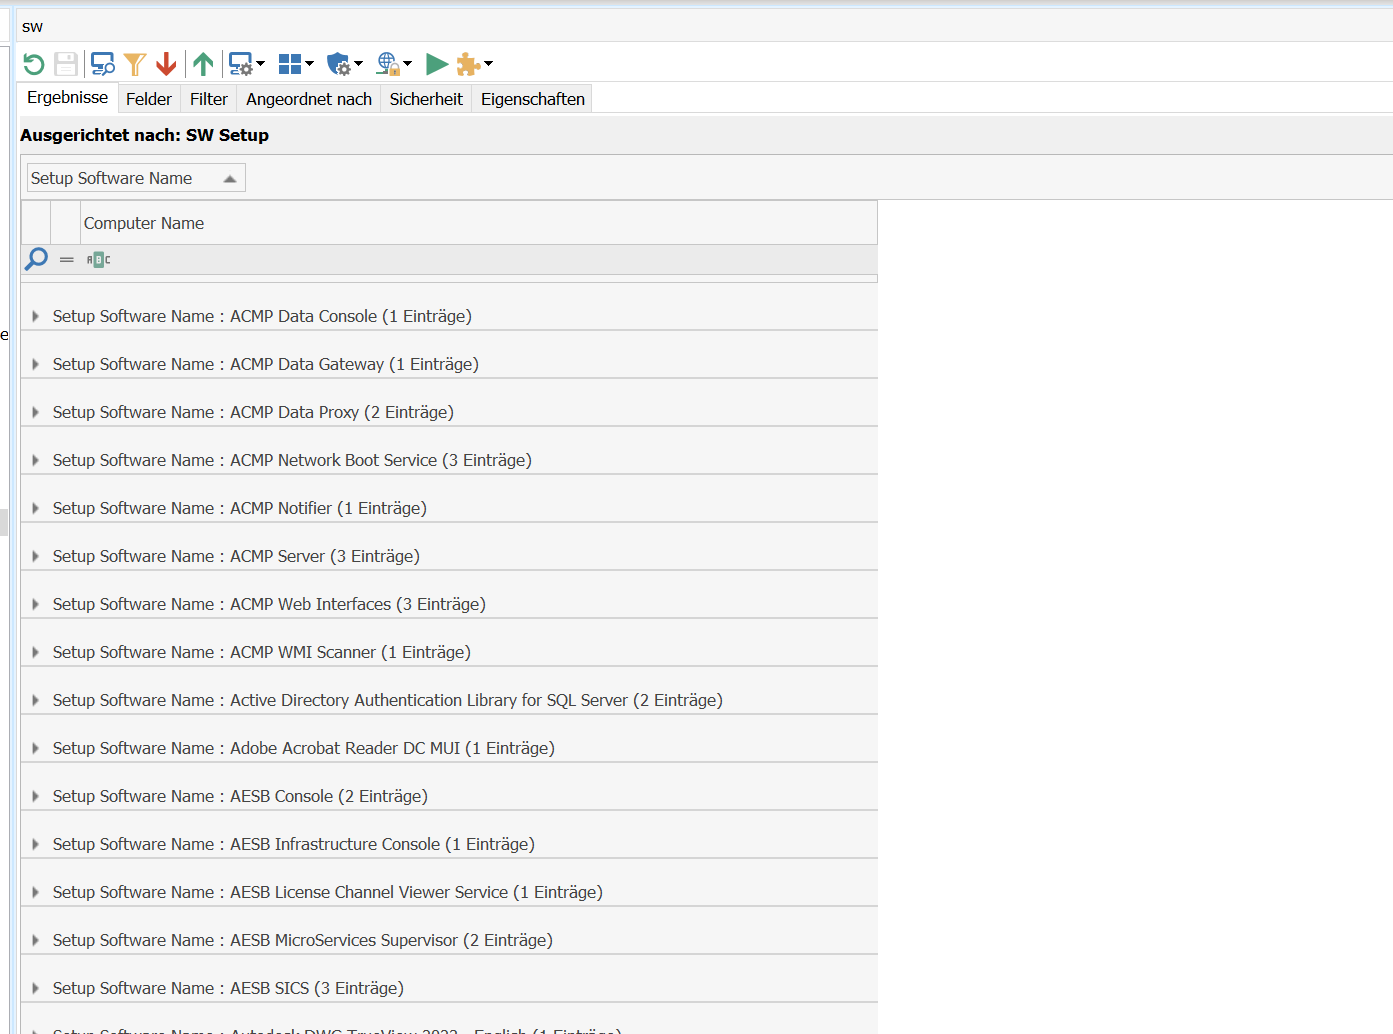Expand the ACMP WMI Scanner group
This screenshot has height=1034, width=1393.
[35, 652]
